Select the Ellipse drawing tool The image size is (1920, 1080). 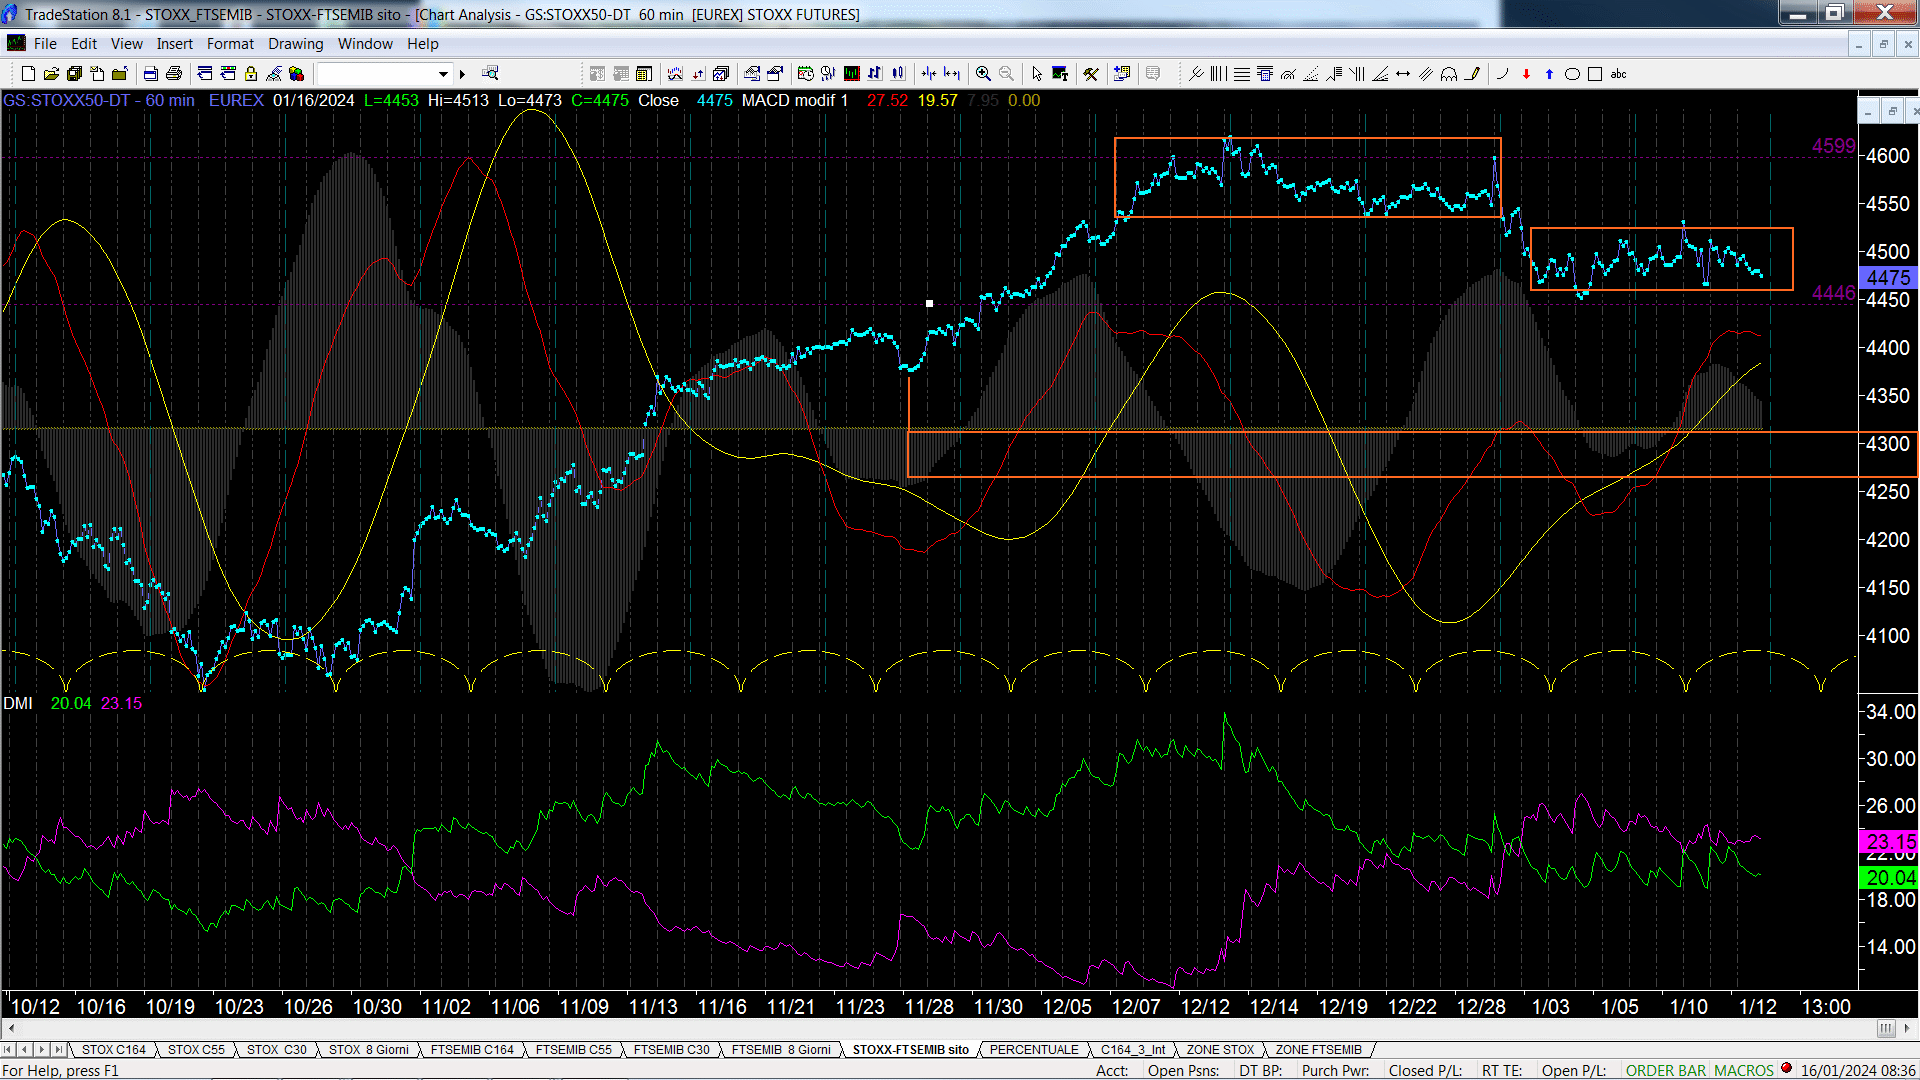click(x=1572, y=74)
